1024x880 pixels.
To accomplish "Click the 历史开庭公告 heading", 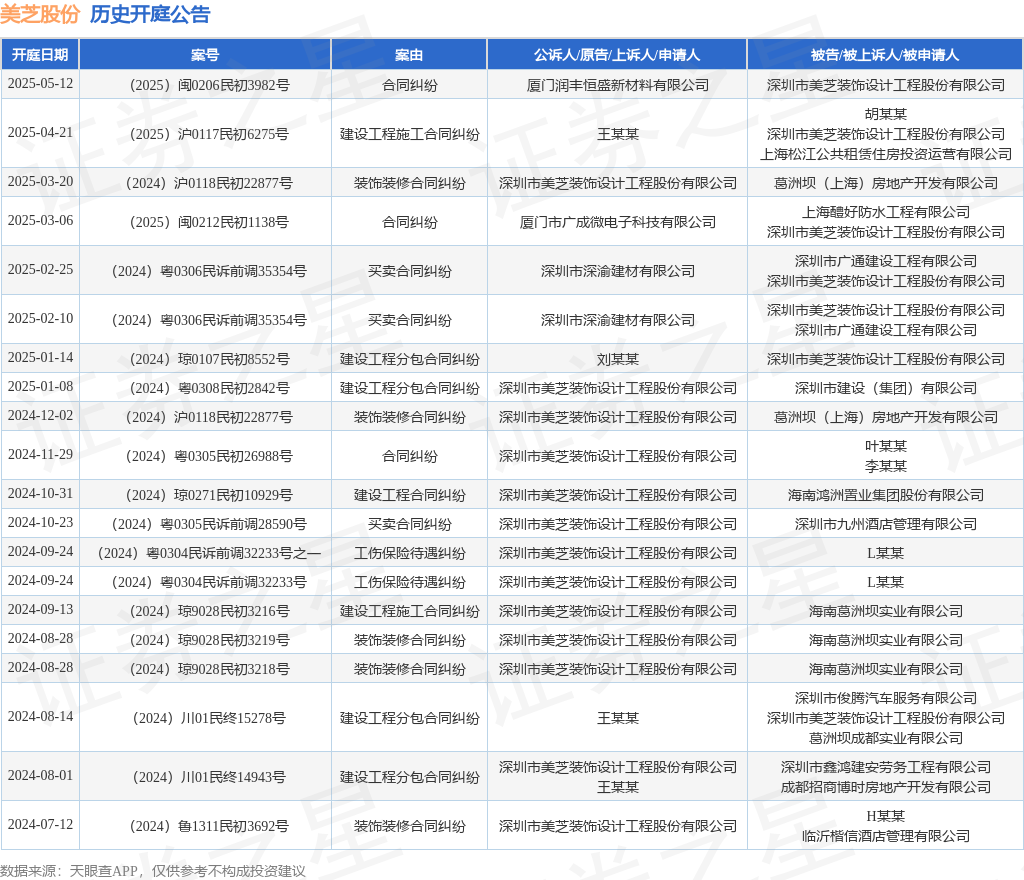I will point(150,14).
